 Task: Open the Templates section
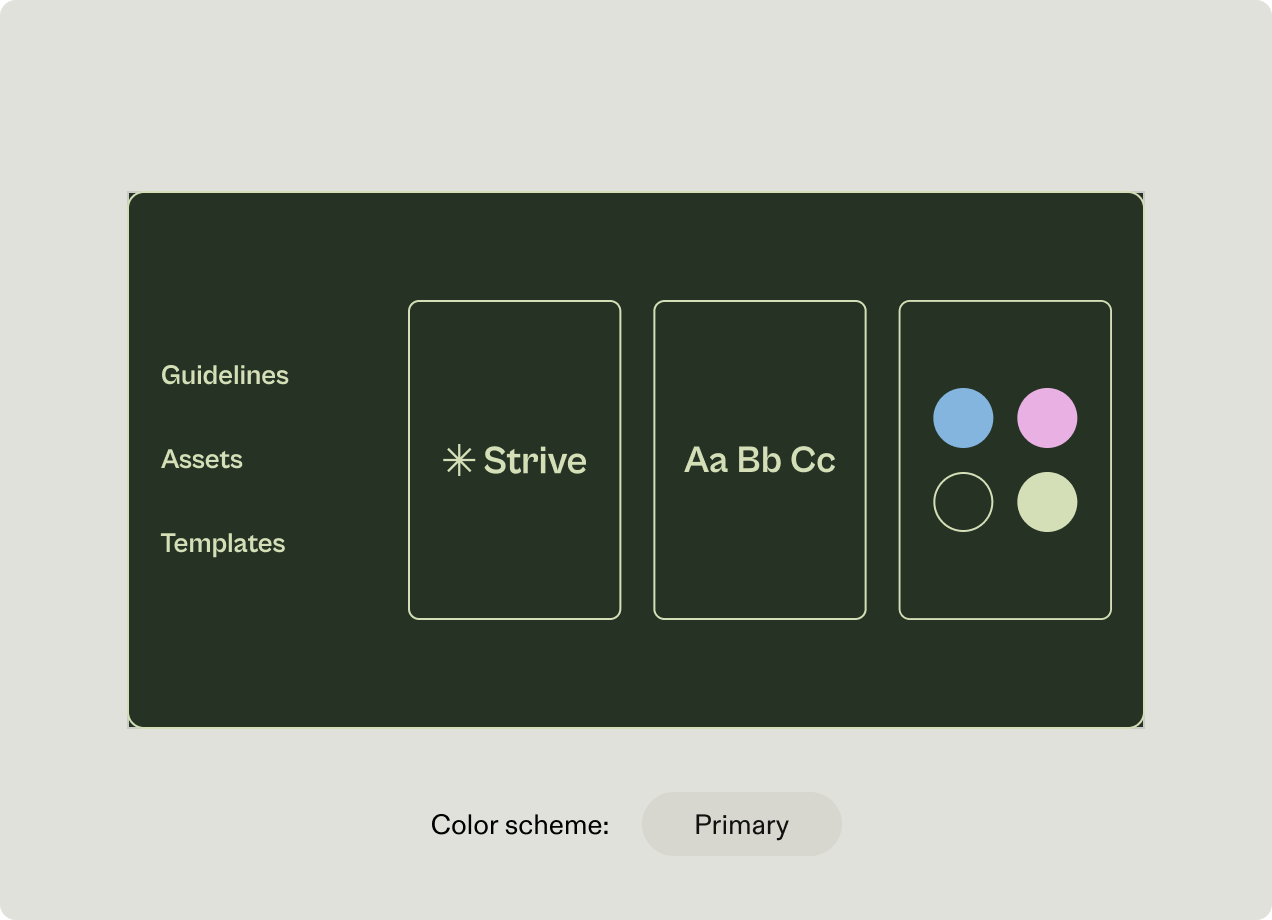(x=223, y=543)
